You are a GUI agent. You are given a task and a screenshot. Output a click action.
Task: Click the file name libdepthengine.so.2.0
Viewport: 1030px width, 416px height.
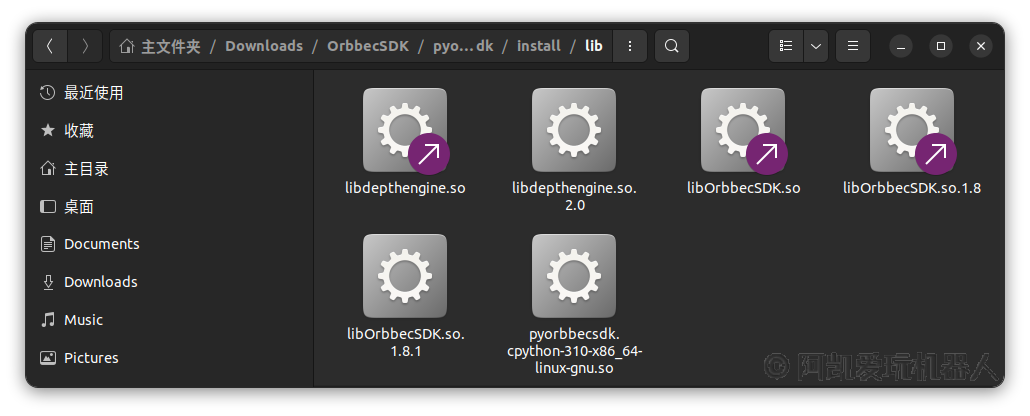click(x=574, y=196)
